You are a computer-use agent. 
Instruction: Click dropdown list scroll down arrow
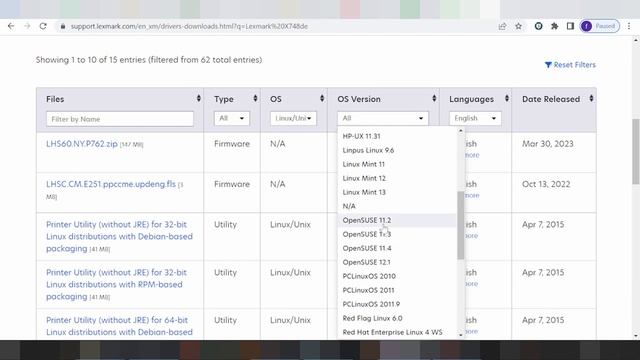[x=461, y=335]
